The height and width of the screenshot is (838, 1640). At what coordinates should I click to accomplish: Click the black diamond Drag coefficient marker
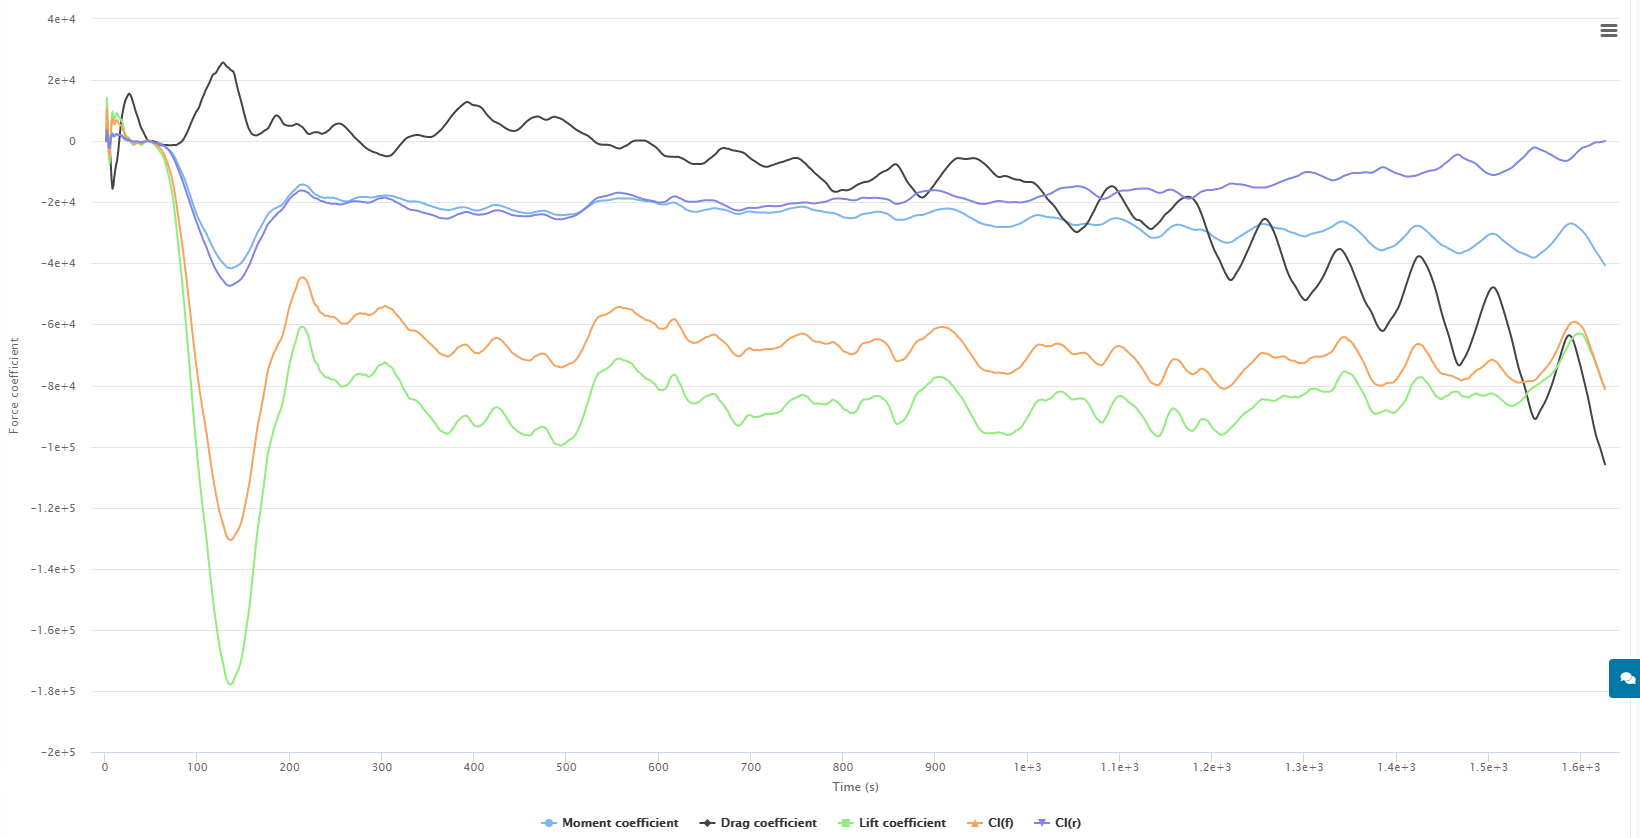[707, 823]
